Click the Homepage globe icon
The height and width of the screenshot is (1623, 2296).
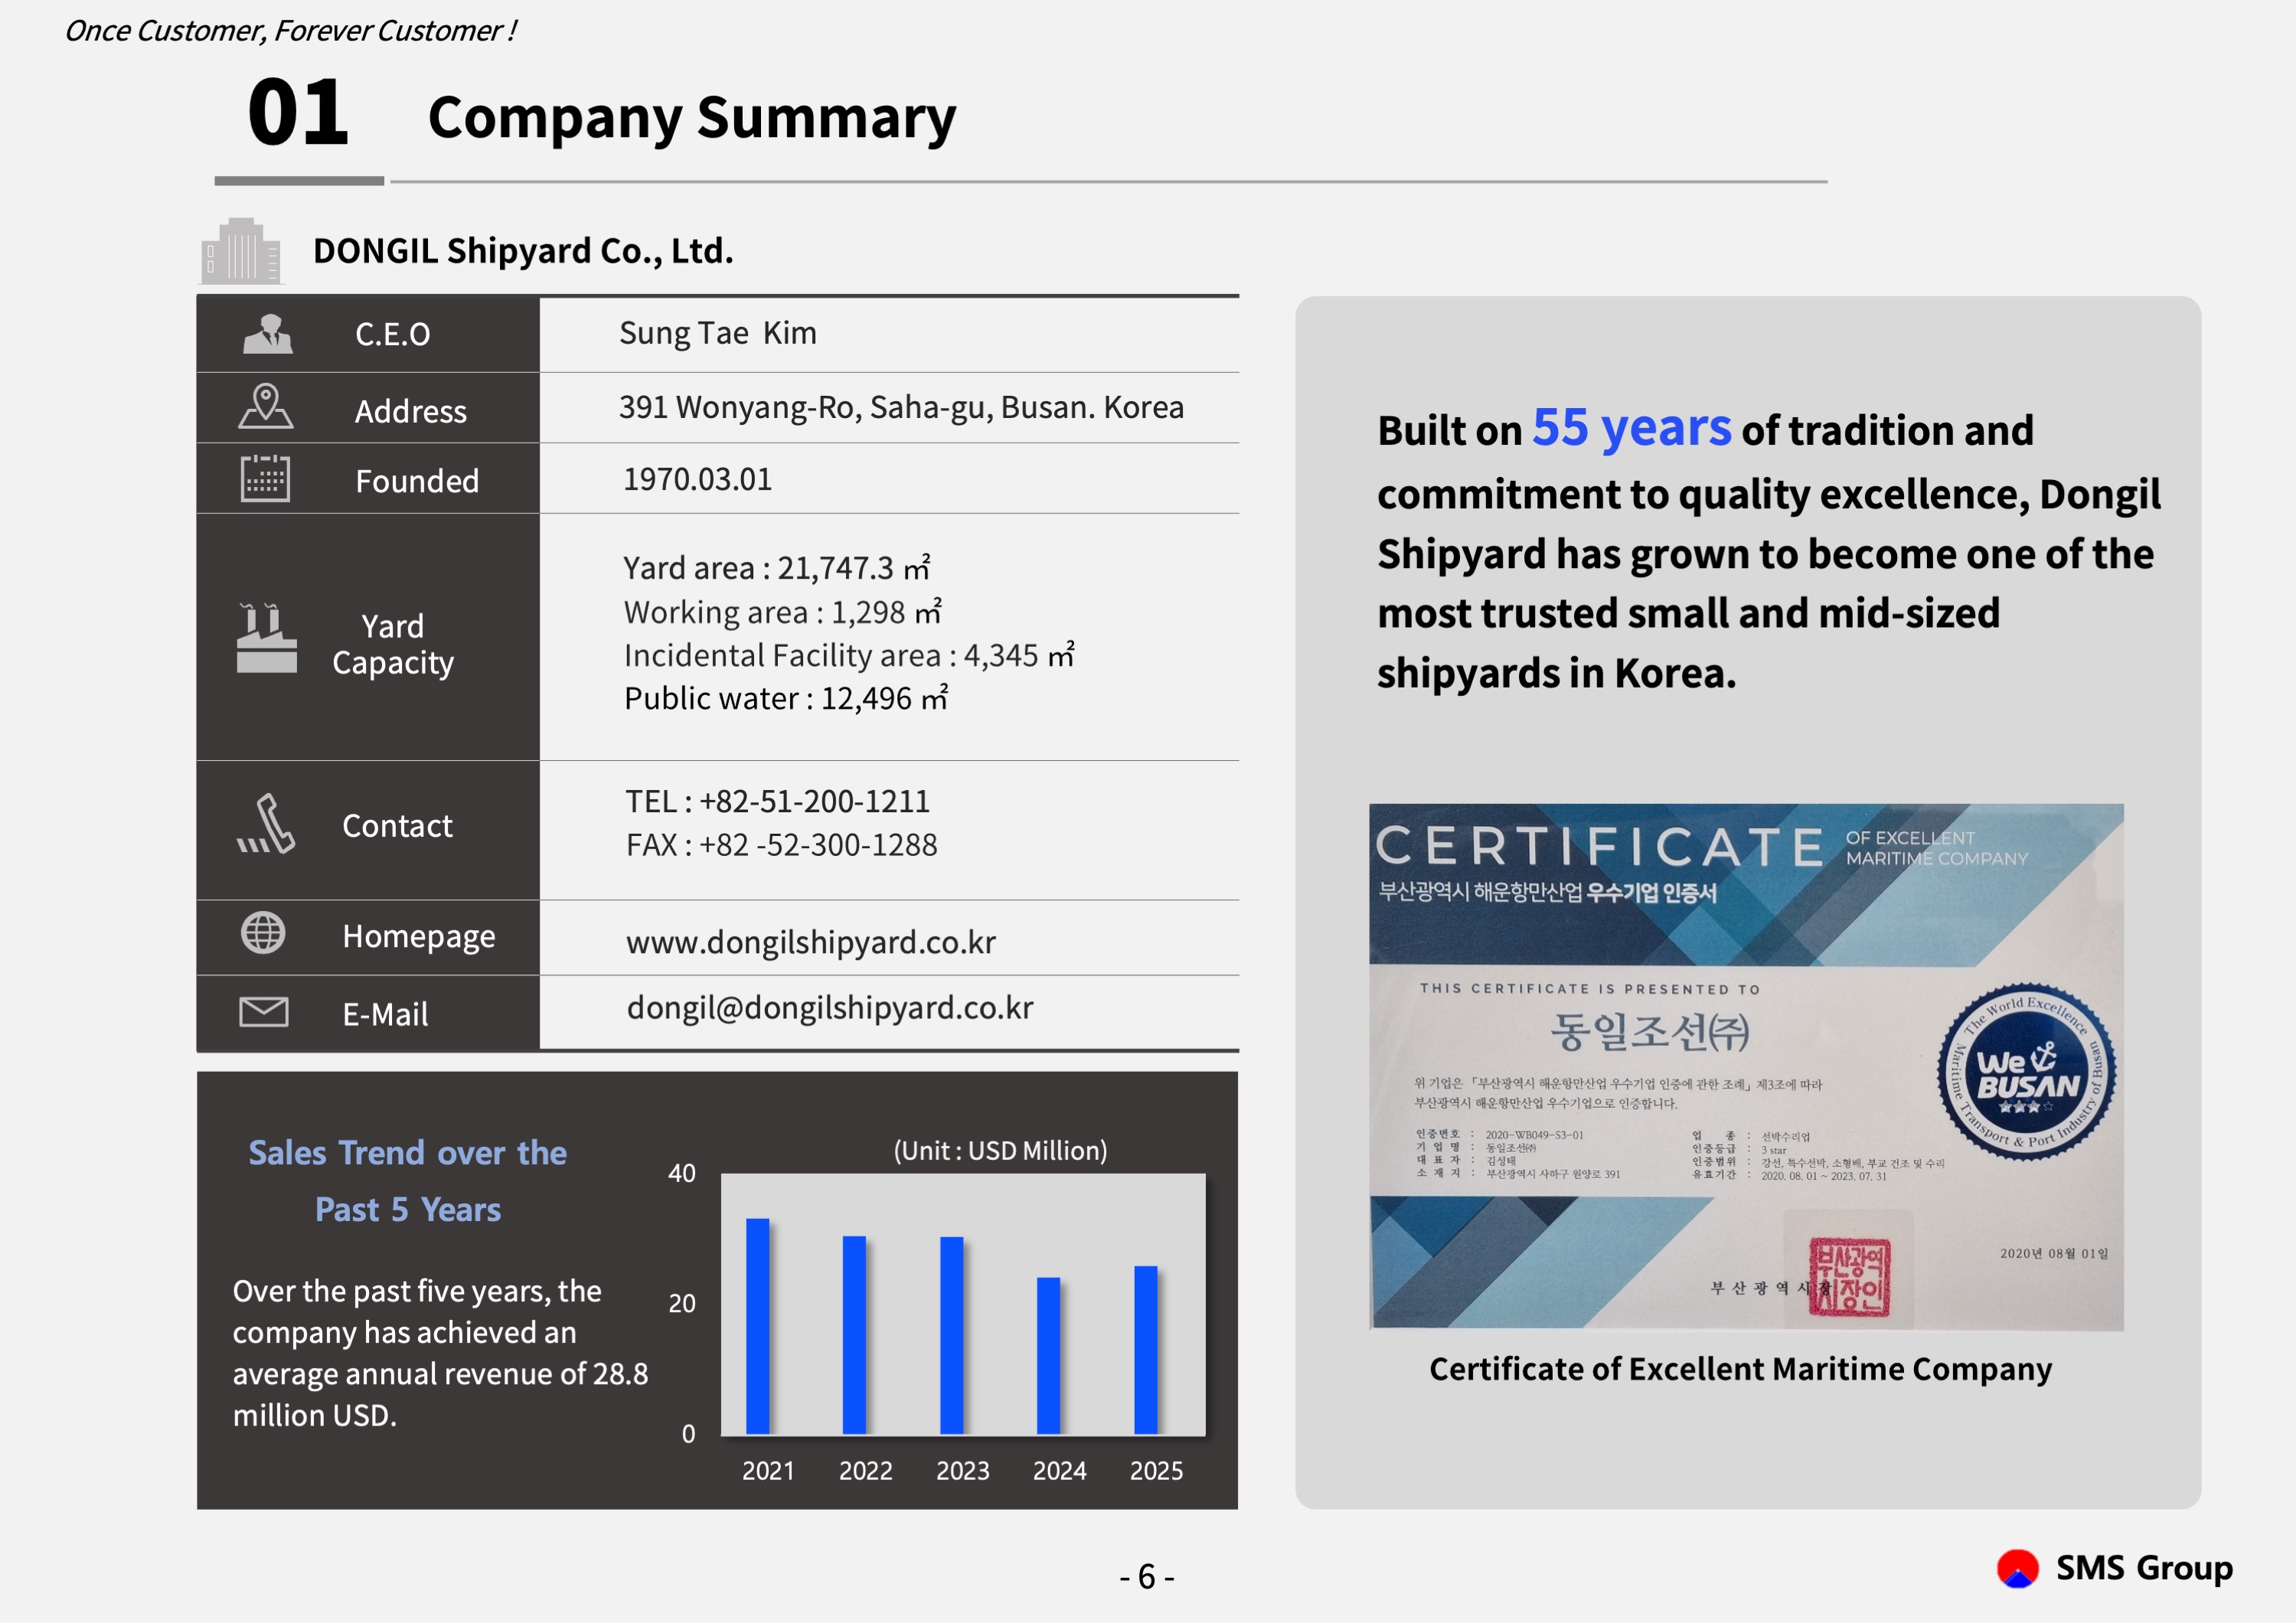[263, 933]
